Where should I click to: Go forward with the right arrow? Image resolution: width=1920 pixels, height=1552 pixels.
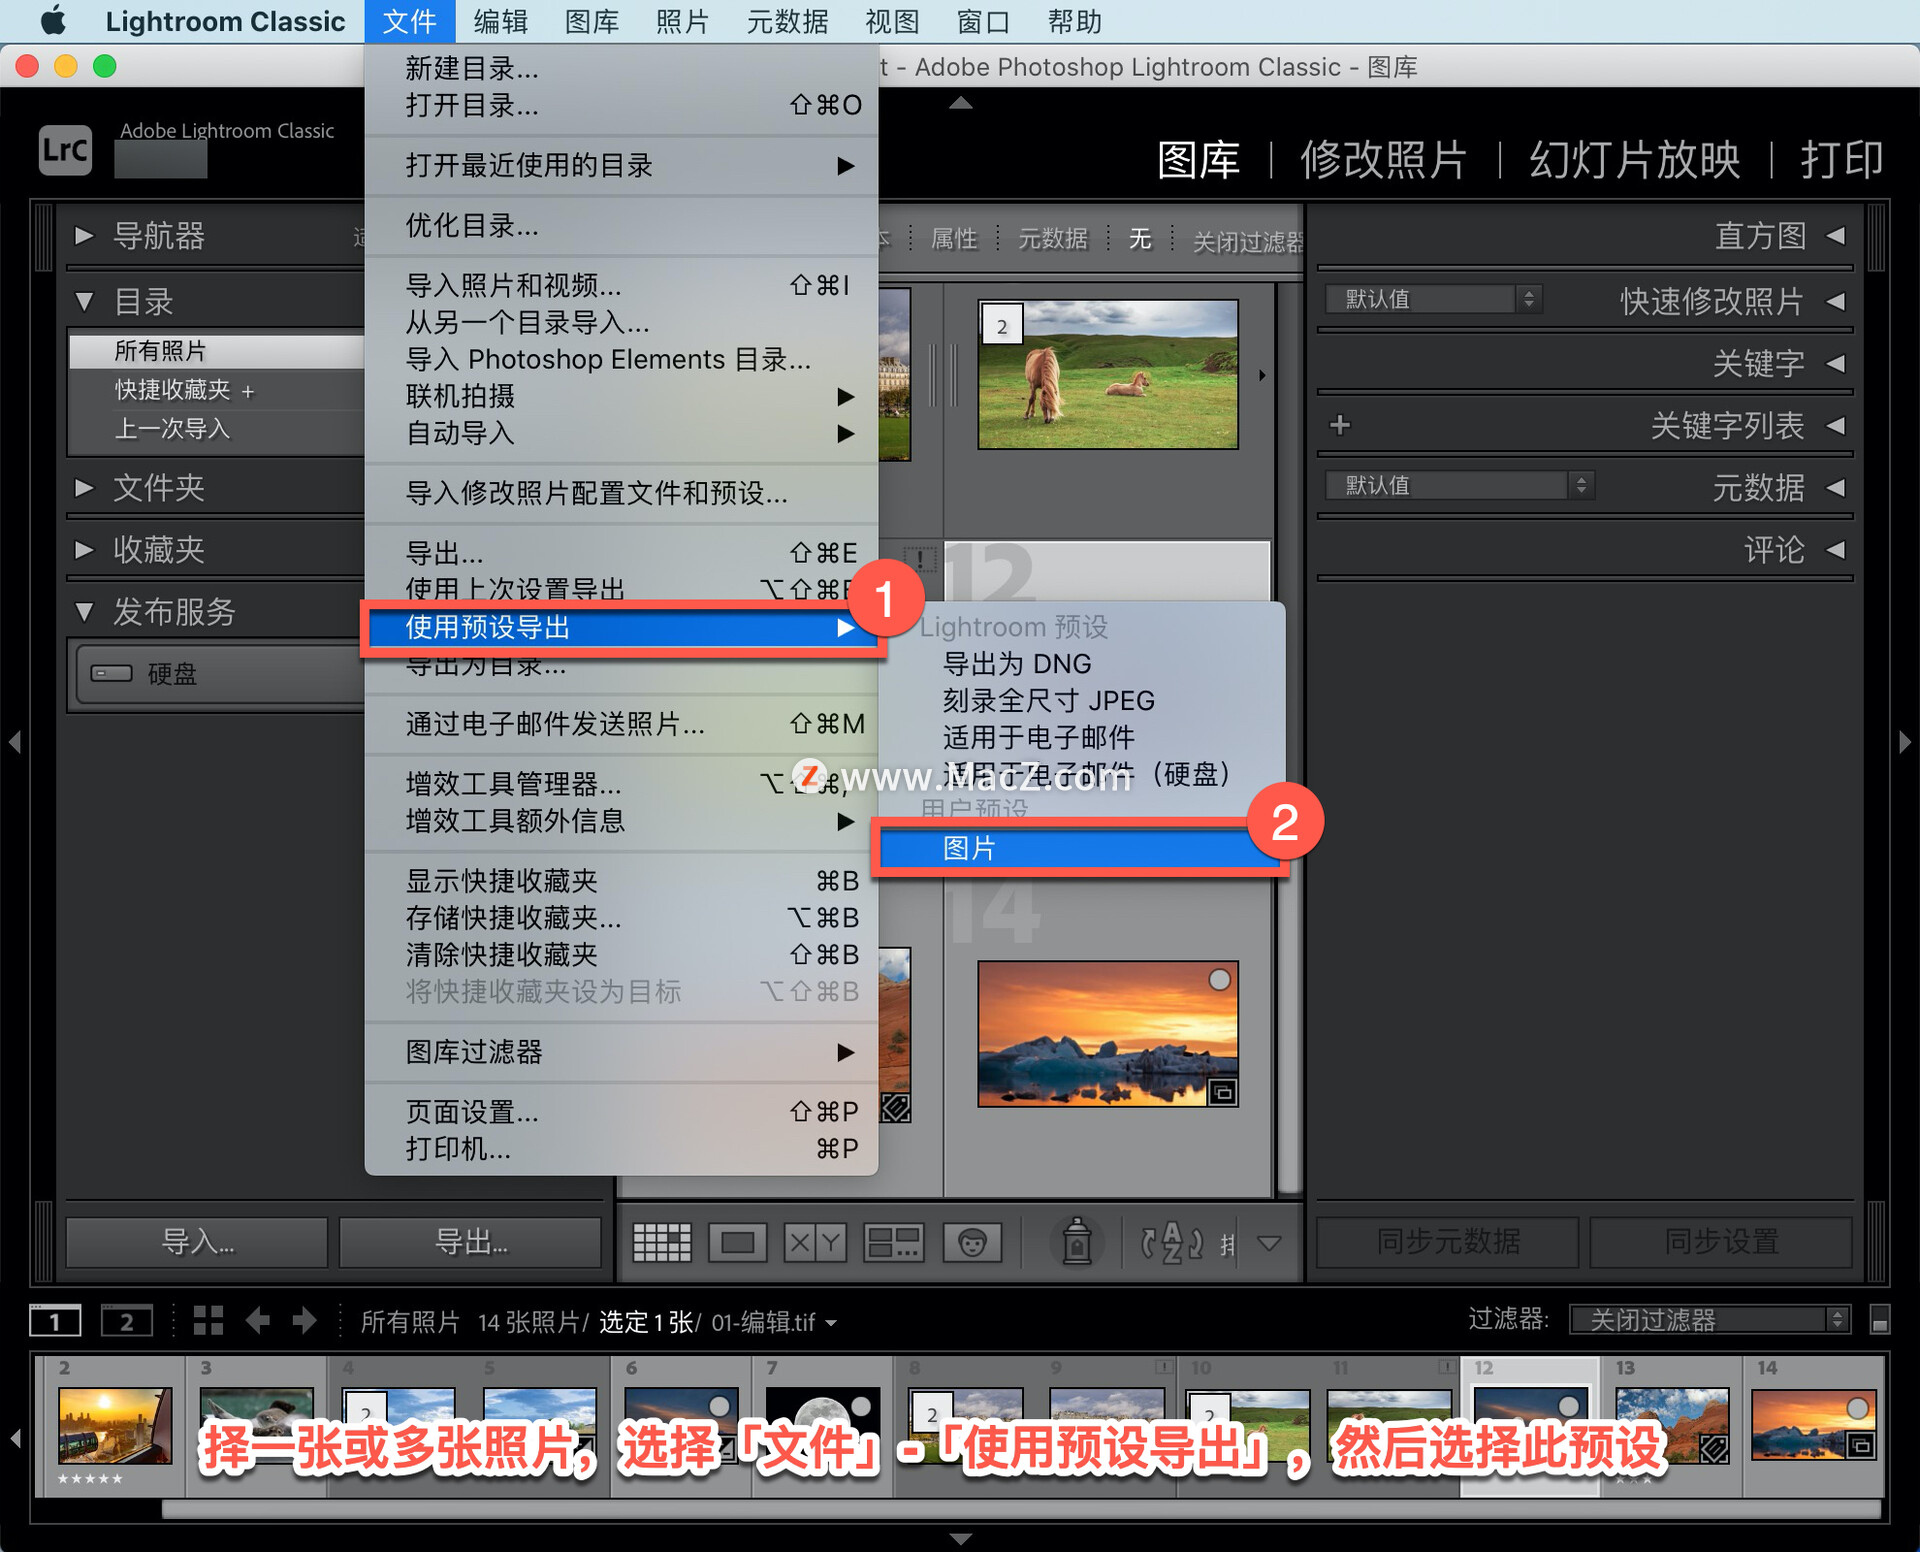tap(304, 1321)
